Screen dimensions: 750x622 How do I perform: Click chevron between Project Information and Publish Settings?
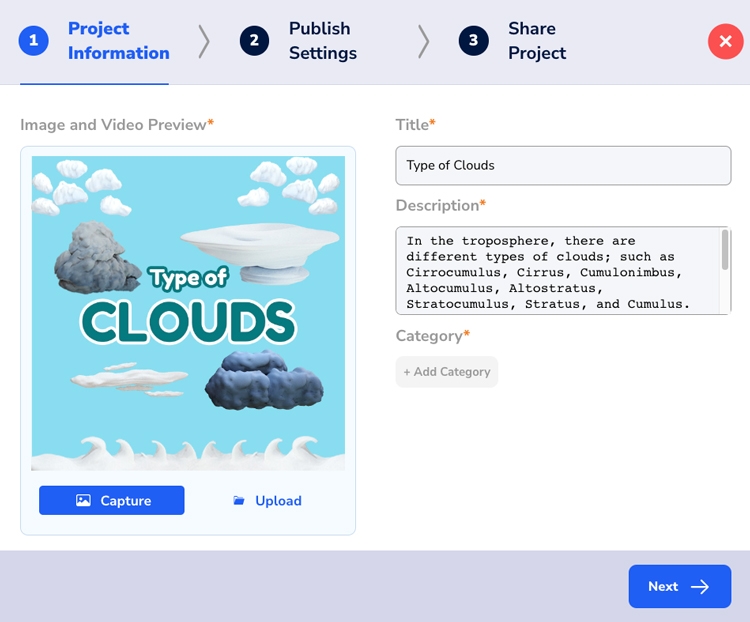coord(204,41)
